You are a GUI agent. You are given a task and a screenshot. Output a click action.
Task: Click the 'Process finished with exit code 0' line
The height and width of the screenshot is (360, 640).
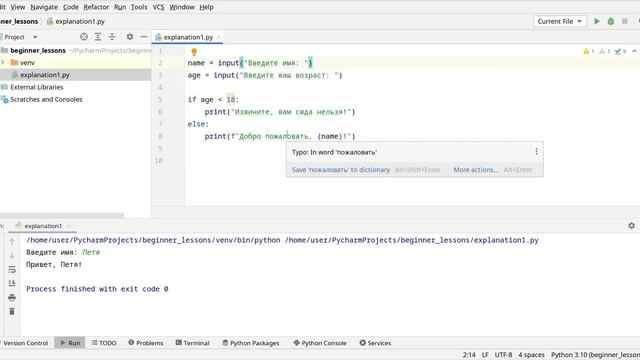pos(97,289)
